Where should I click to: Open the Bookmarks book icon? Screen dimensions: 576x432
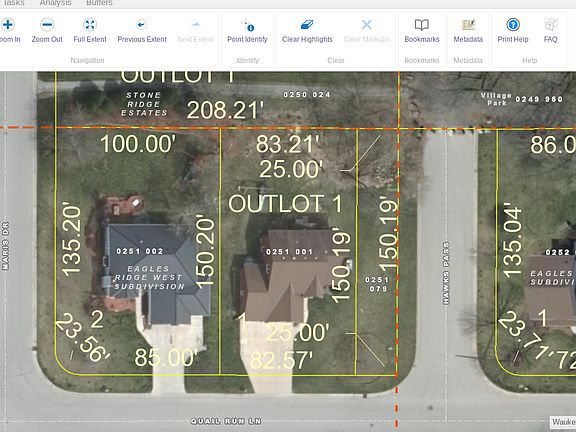click(x=422, y=25)
